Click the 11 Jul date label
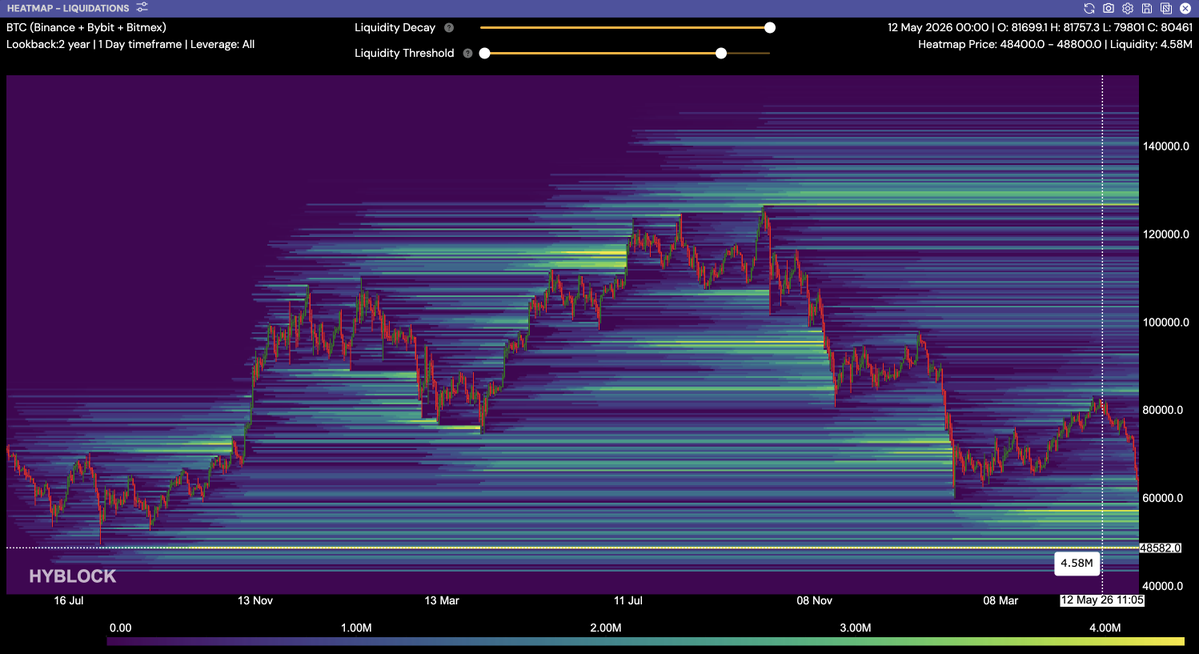This screenshot has height=654, width=1199. click(628, 600)
